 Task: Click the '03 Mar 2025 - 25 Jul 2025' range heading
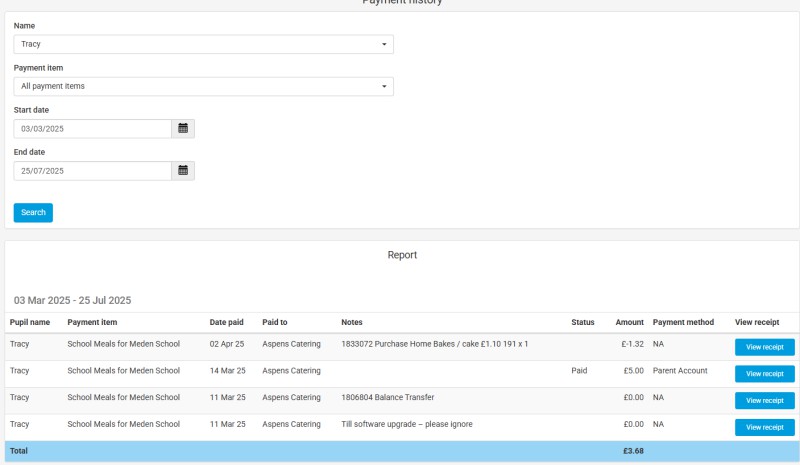72,300
